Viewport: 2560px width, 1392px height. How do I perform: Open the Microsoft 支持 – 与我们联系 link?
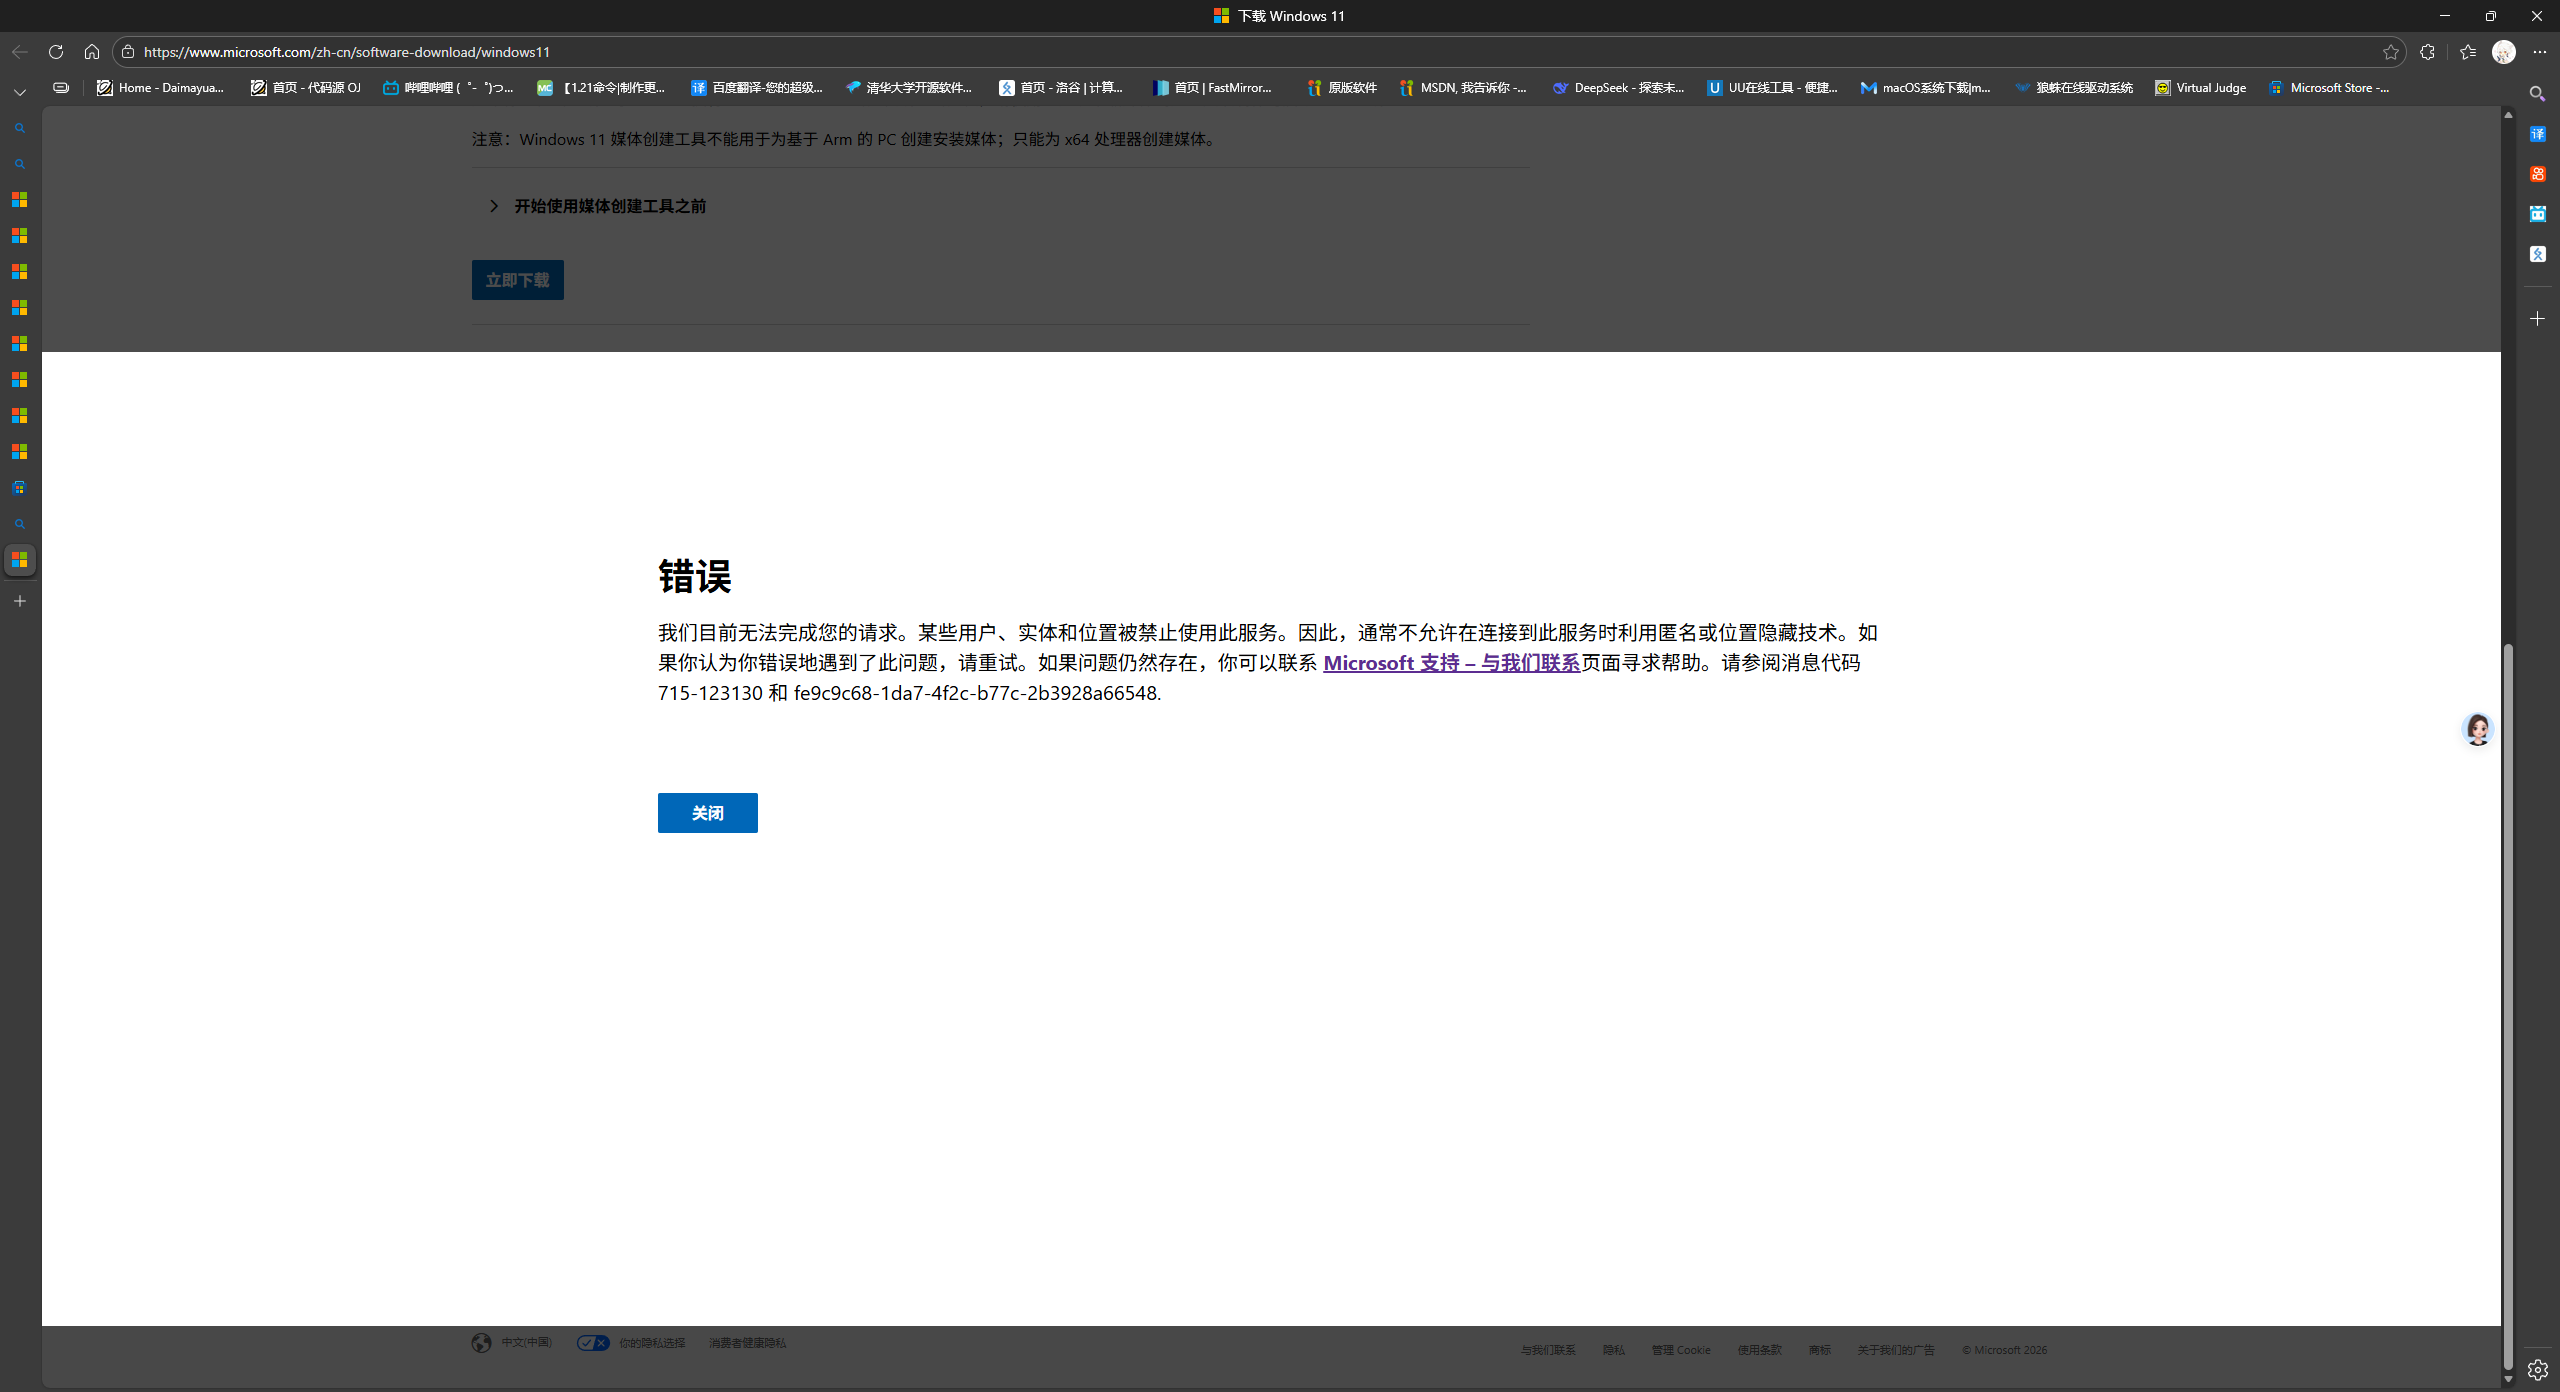point(1450,662)
